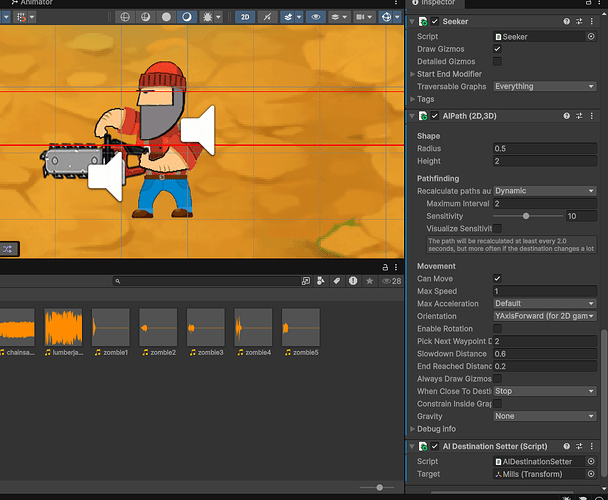Open the Seeker component help icon
This screenshot has width=608, height=500.
566,21
